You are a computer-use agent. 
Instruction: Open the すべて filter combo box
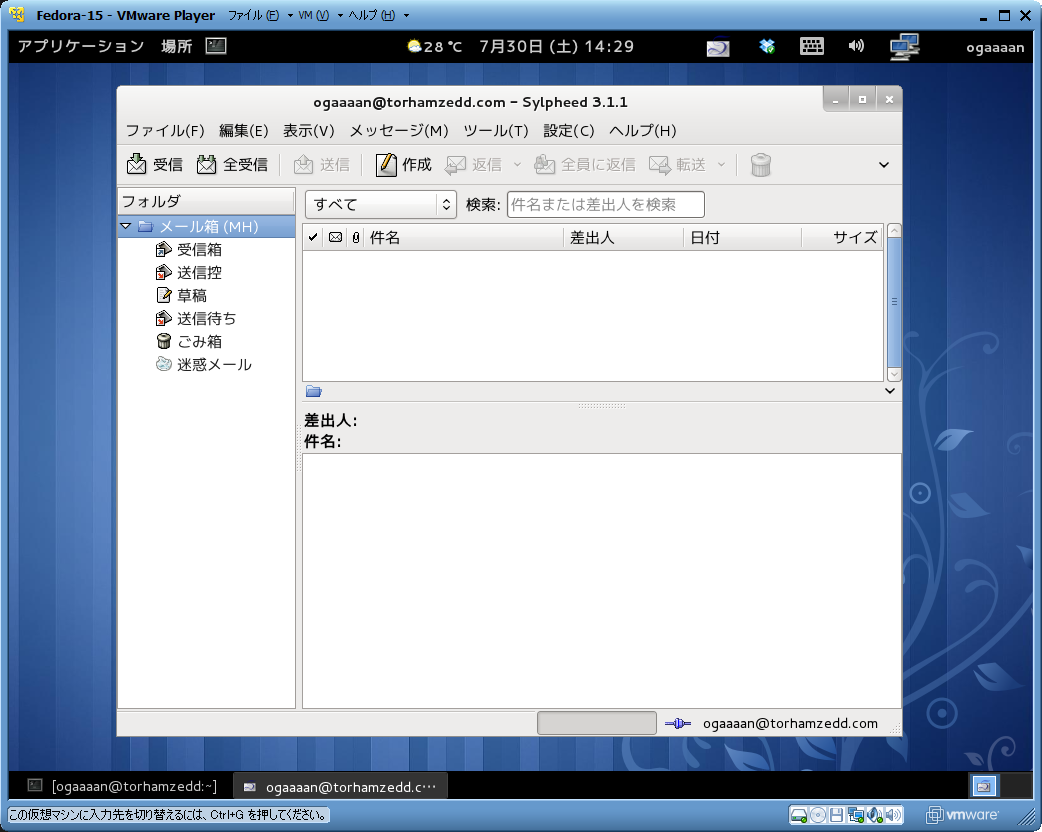click(x=381, y=205)
